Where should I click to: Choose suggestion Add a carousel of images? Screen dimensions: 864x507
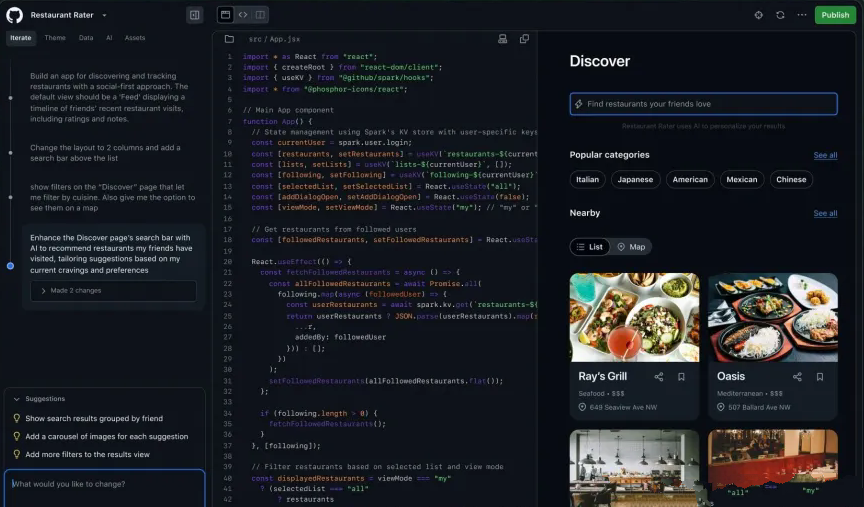point(107,436)
